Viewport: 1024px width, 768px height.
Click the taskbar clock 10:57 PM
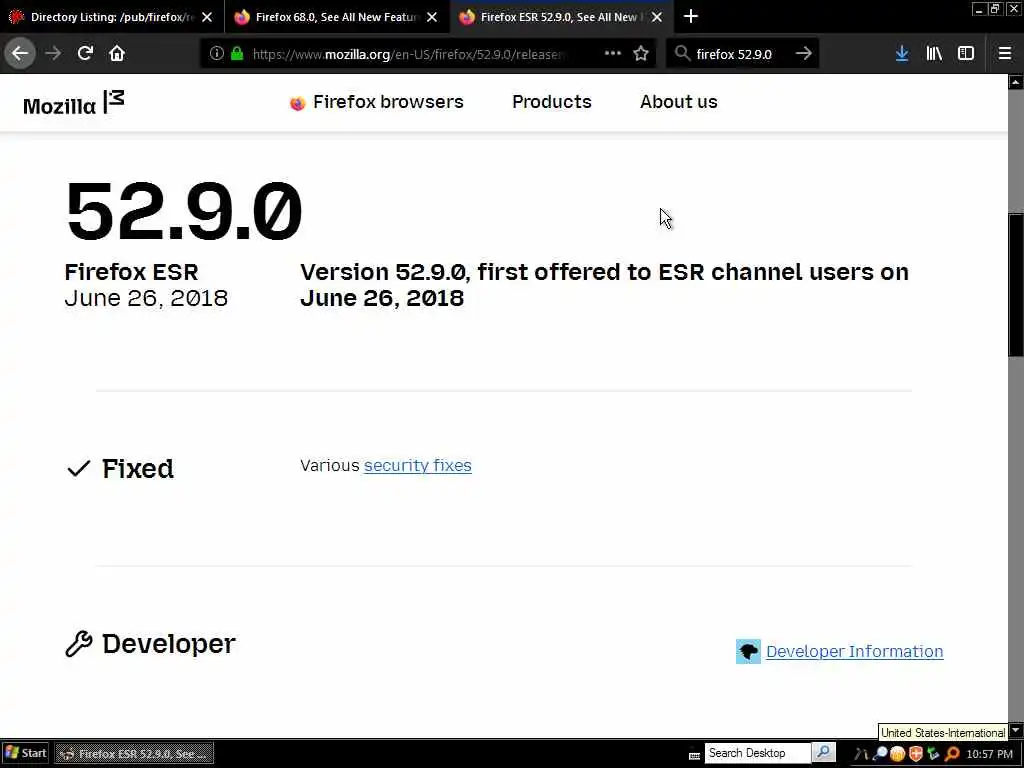pos(989,754)
